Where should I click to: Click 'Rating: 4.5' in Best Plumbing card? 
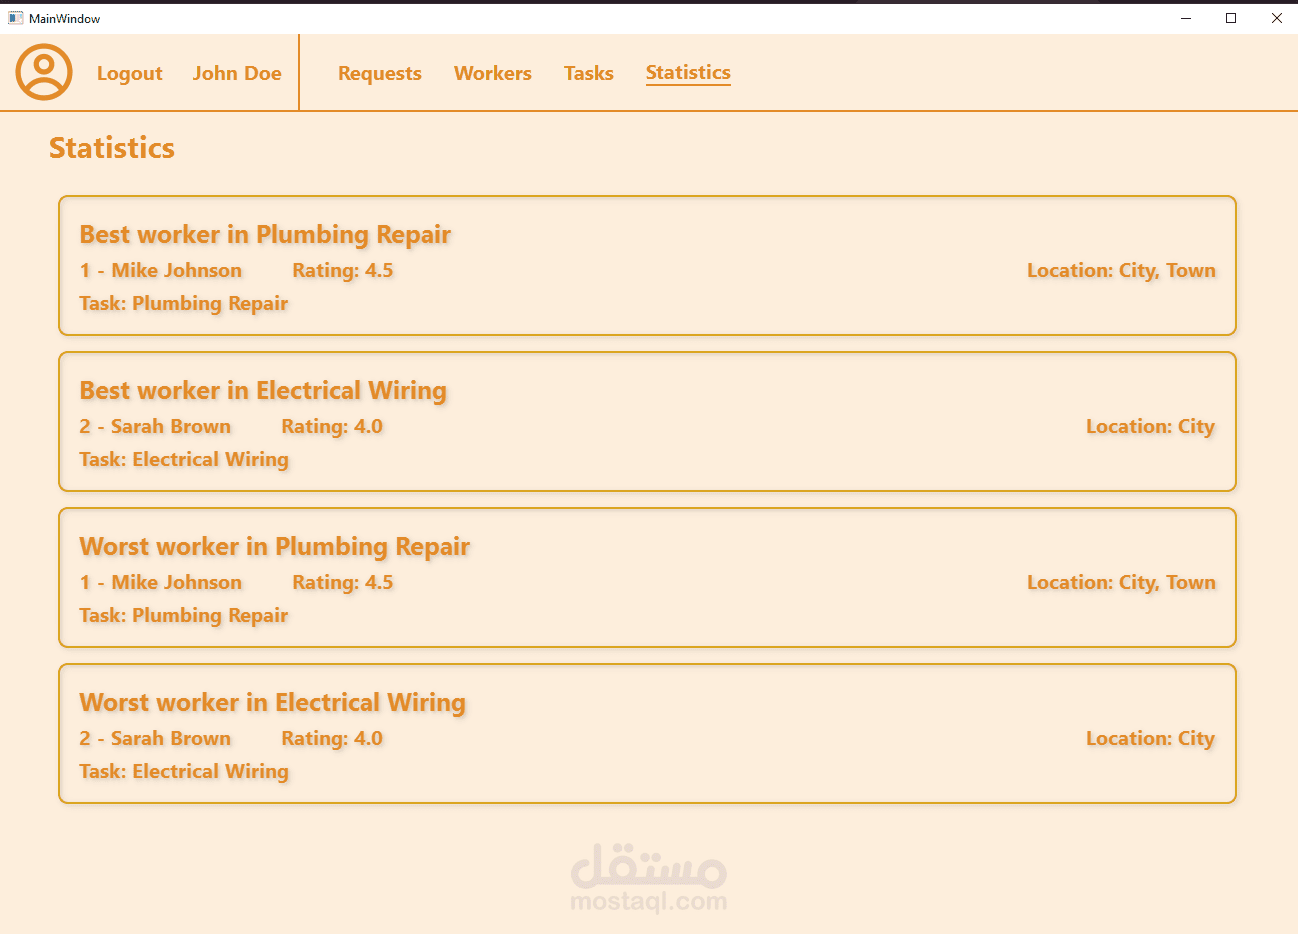[x=343, y=270]
